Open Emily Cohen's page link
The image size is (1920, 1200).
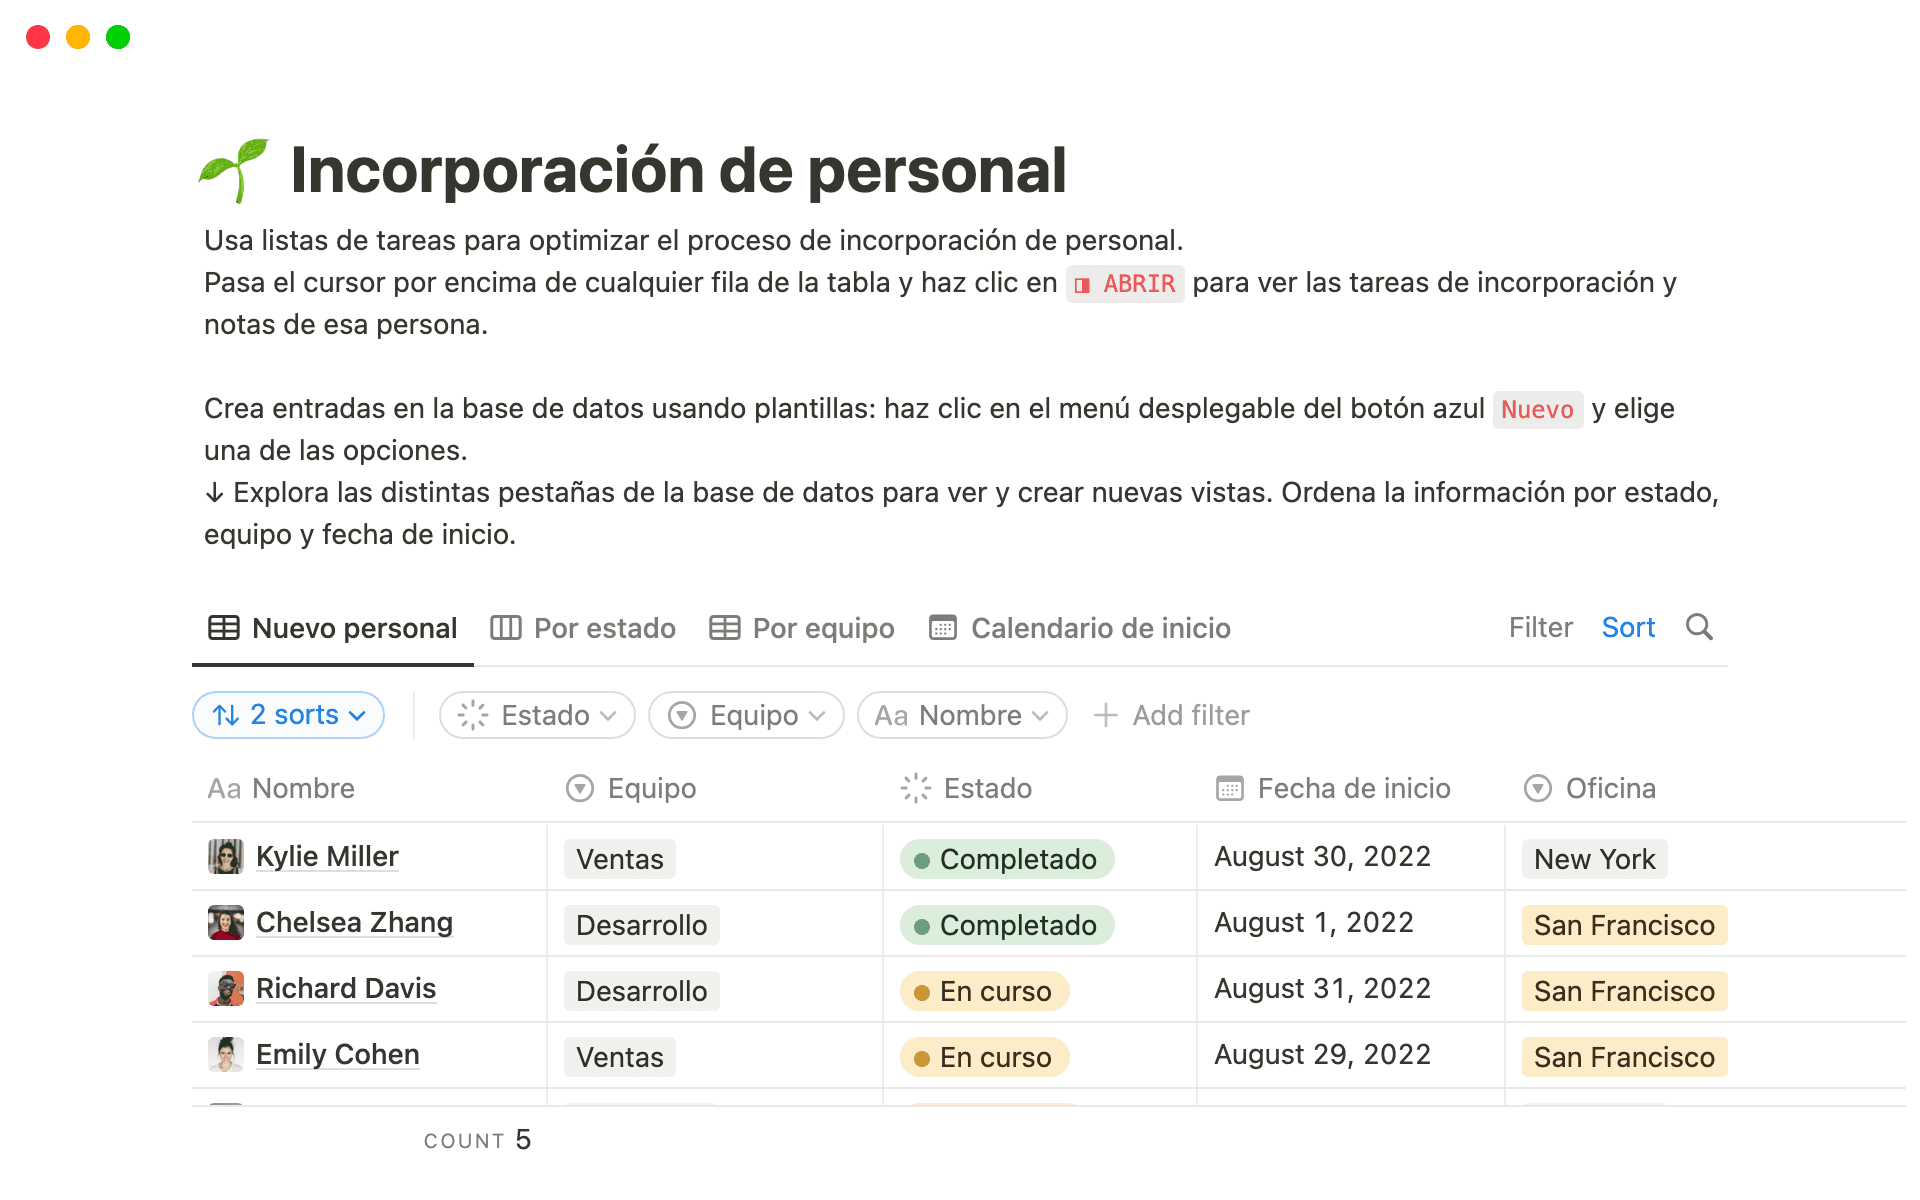point(337,1055)
